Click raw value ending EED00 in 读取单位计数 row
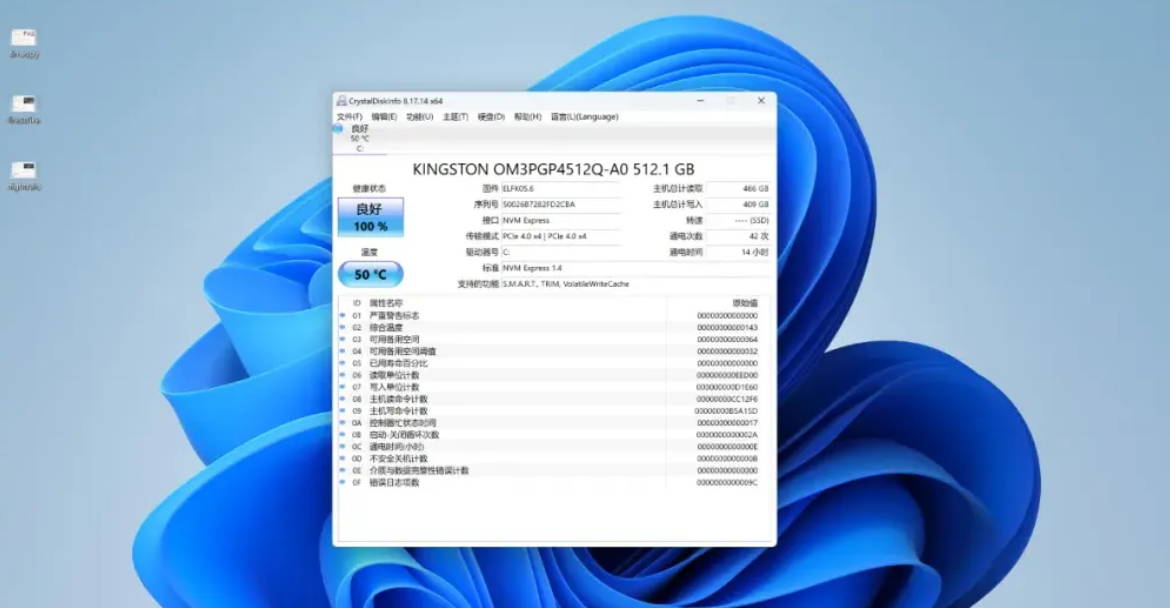The height and width of the screenshot is (608, 1170). (x=728, y=375)
